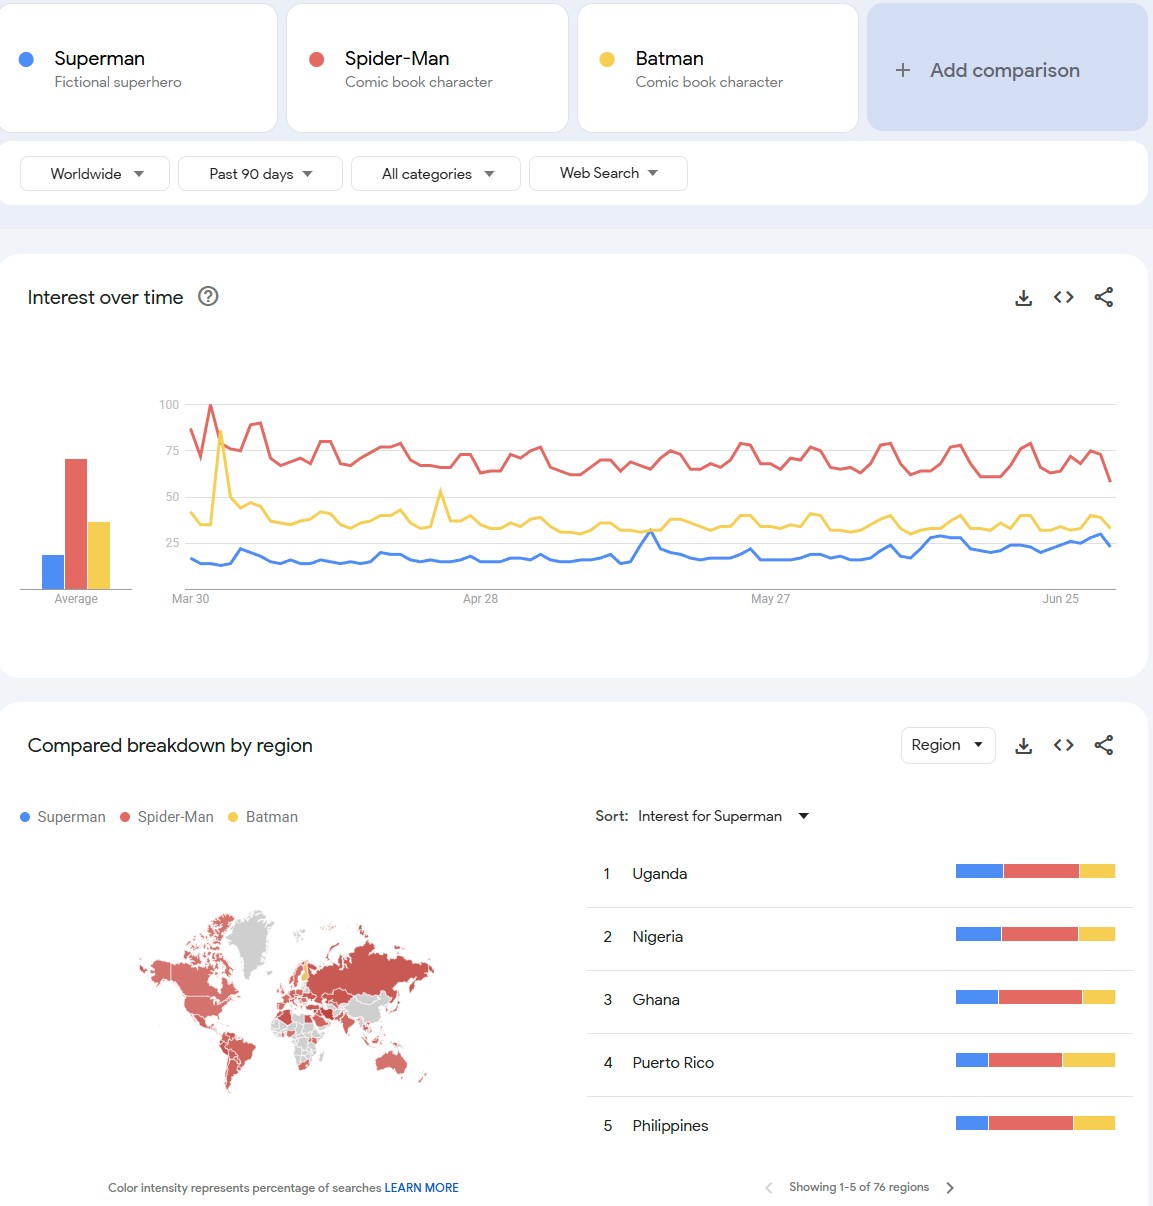The width and height of the screenshot is (1153, 1206).
Task: Click Nigeria's stacked interest bar
Action: [x=1035, y=934]
